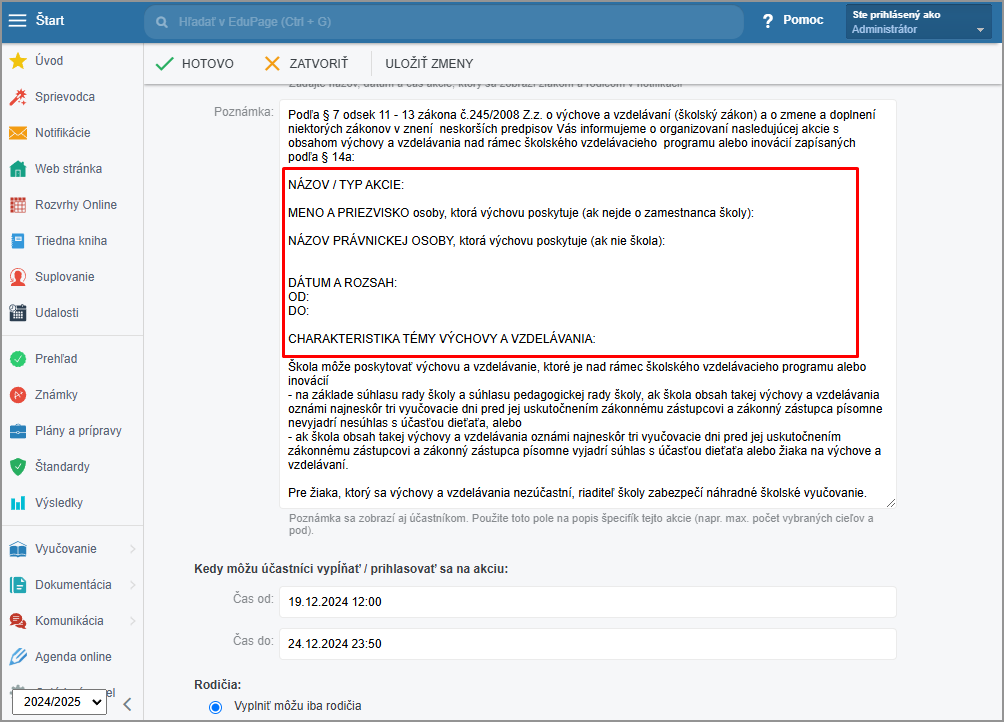Click ULOŽIŤ ZMENY to save changes
The image size is (1004, 722).
pos(429,64)
